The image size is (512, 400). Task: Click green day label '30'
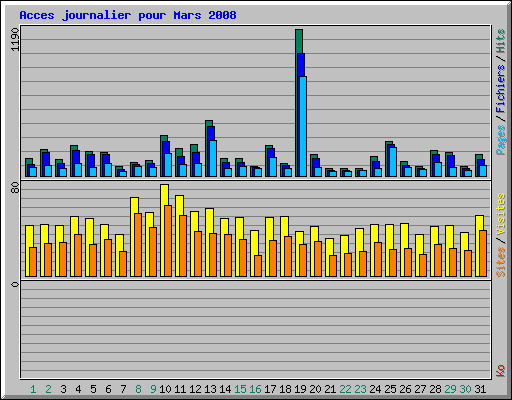[x=465, y=389]
